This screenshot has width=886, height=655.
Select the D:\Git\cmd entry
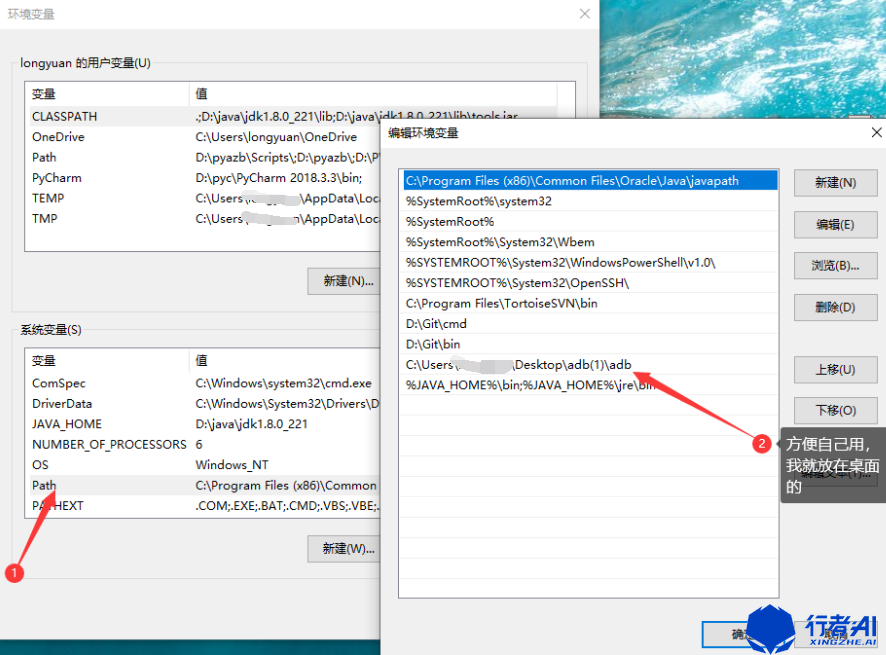click(590, 324)
